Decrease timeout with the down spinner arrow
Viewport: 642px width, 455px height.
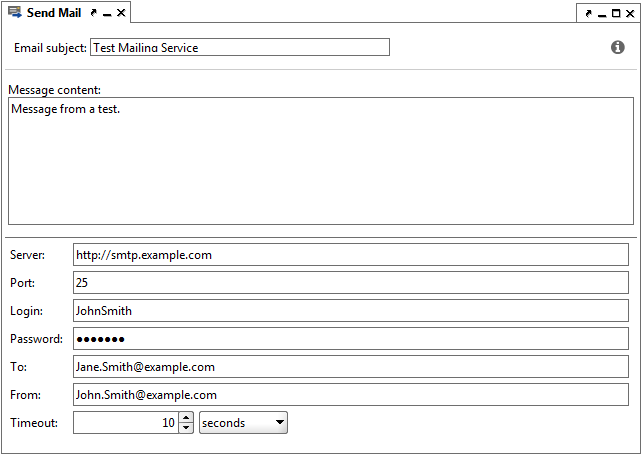point(186,428)
